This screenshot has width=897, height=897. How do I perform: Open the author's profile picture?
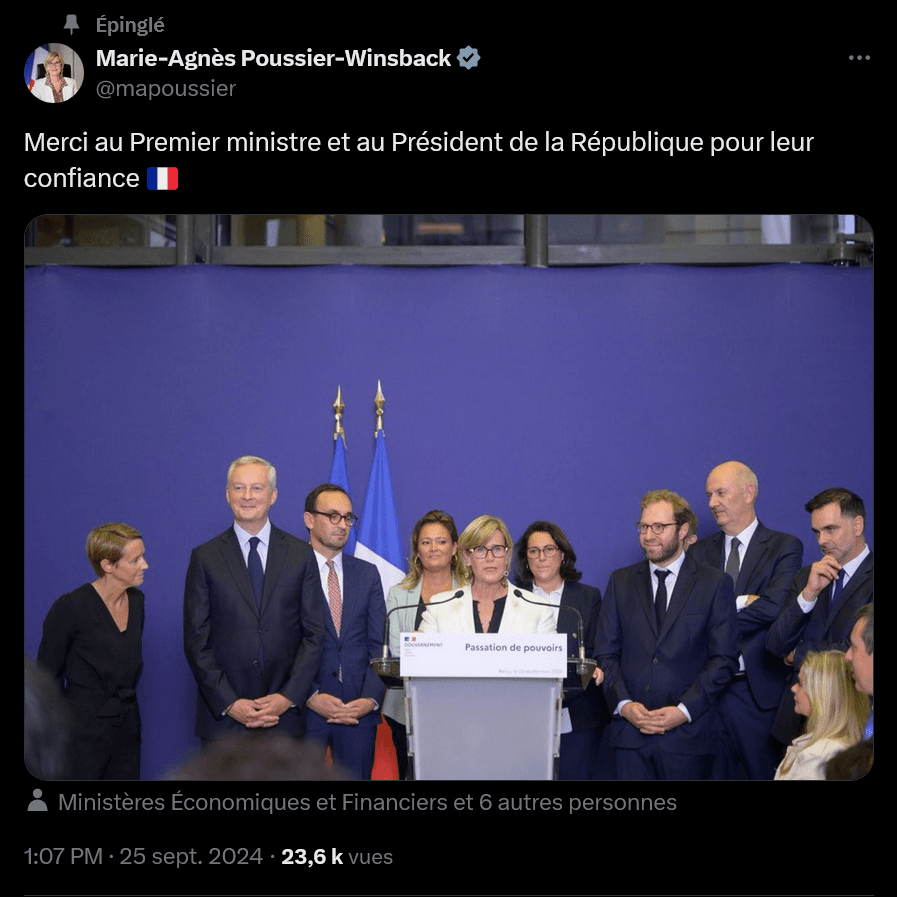(54, 73)
